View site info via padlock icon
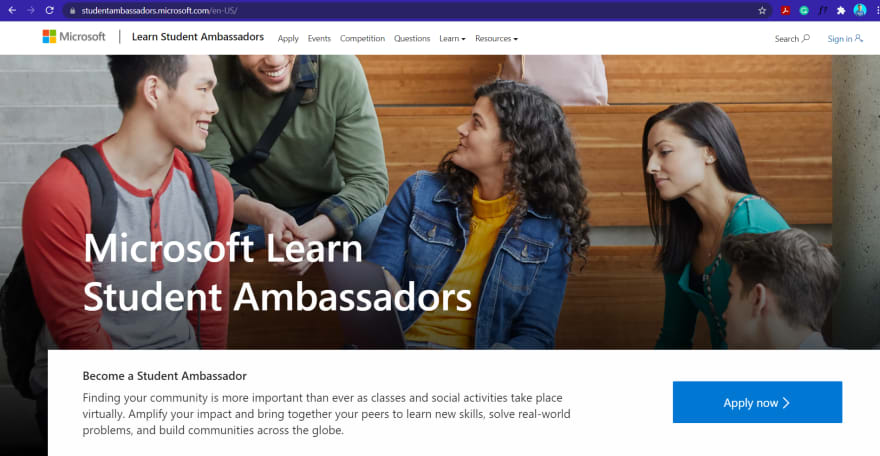 72,11
